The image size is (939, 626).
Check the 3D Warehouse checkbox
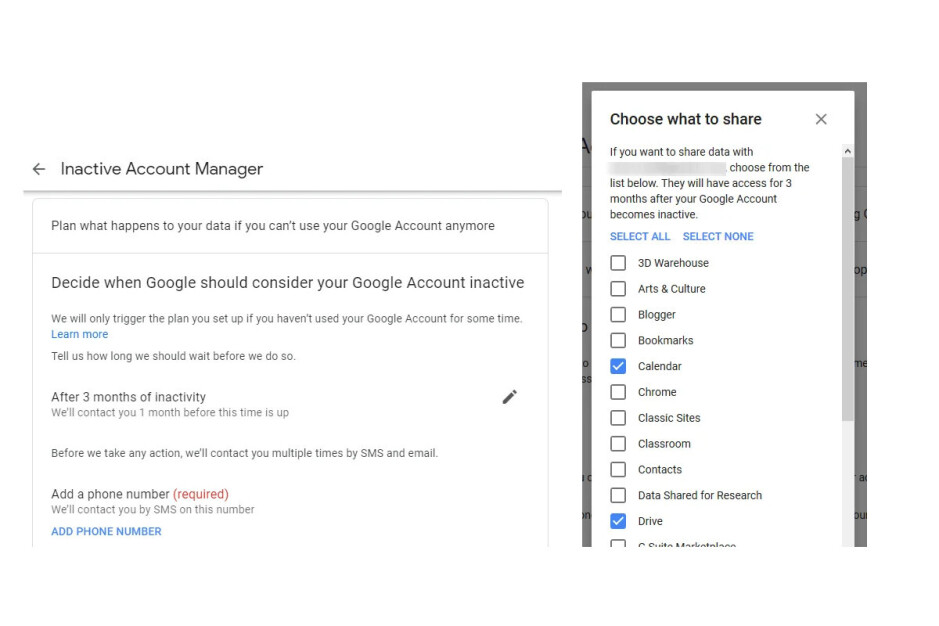pyautogui.click(x=618, y=262)
